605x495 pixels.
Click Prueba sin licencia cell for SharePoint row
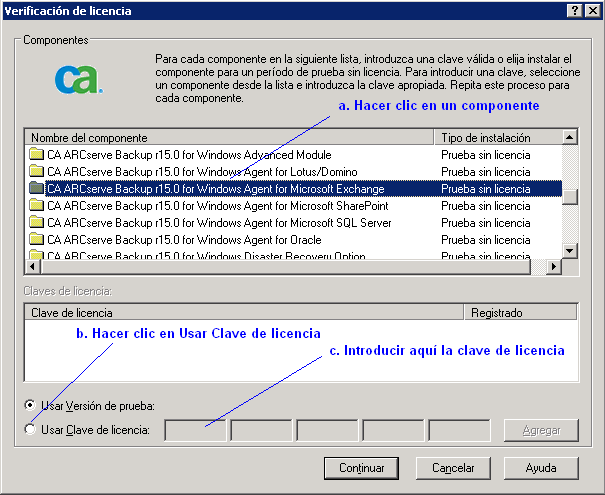pos(485,206)
